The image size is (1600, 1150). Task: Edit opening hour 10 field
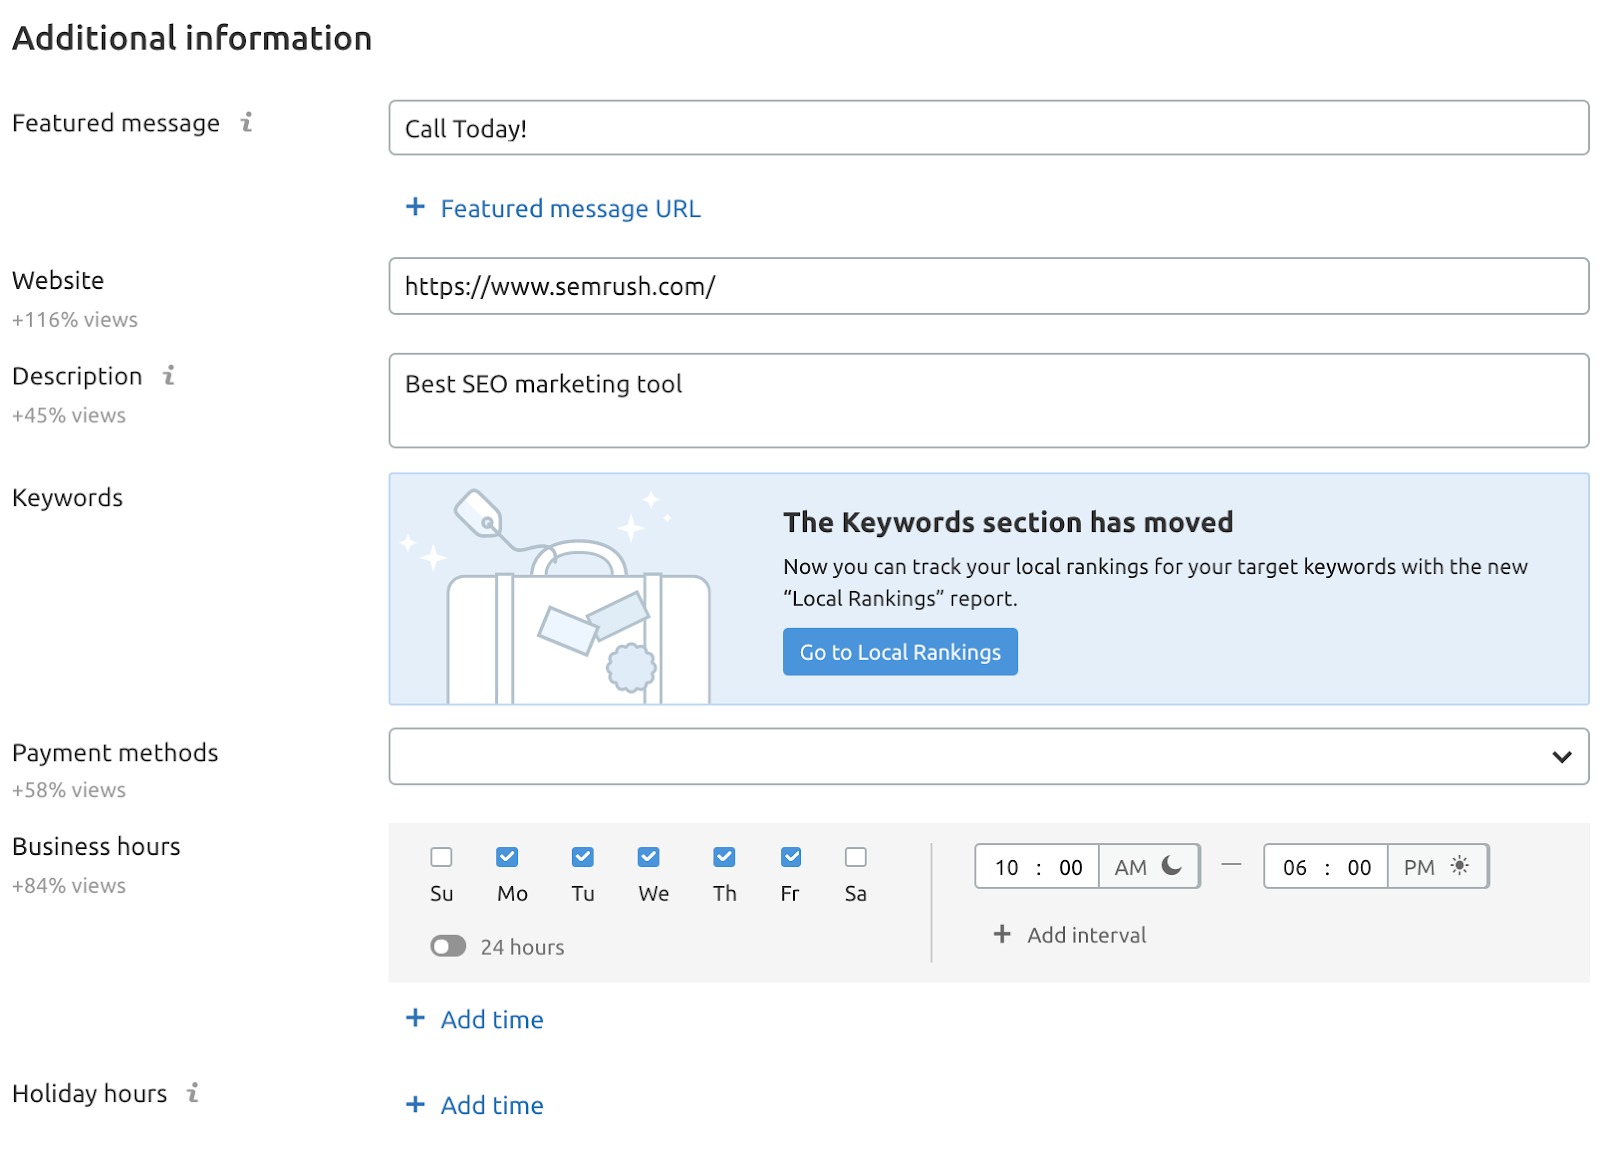[x=1006, y=867]
